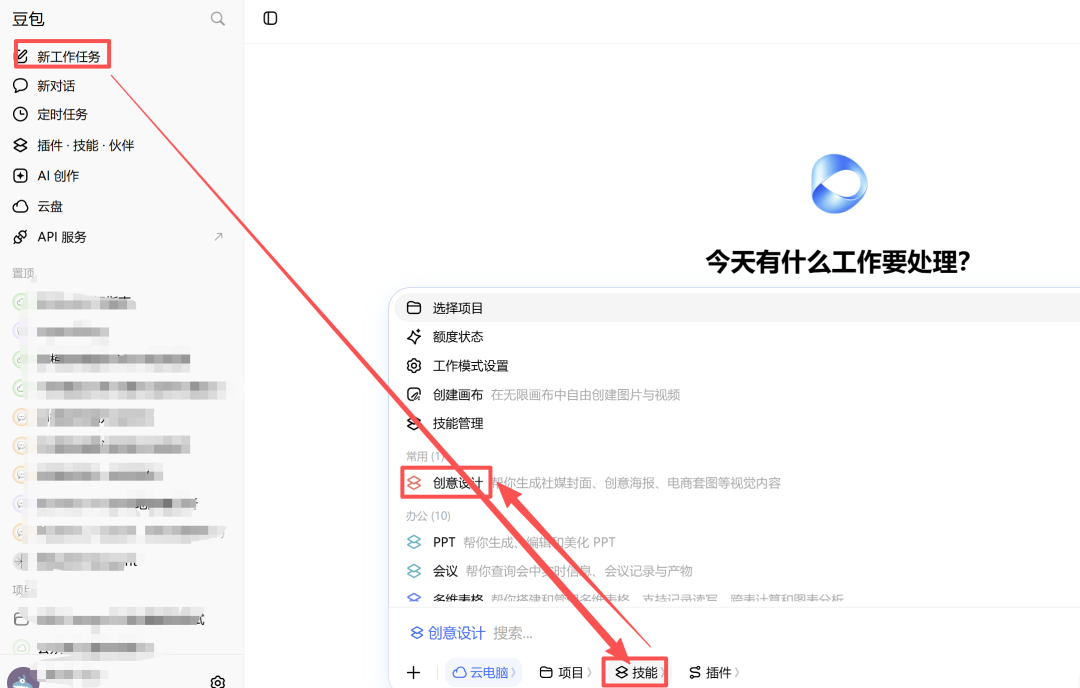1080x688 pixels.
Task: Click the user avatar at sidebar bottom
Action: pyautogui.click(x=23, y=678)
